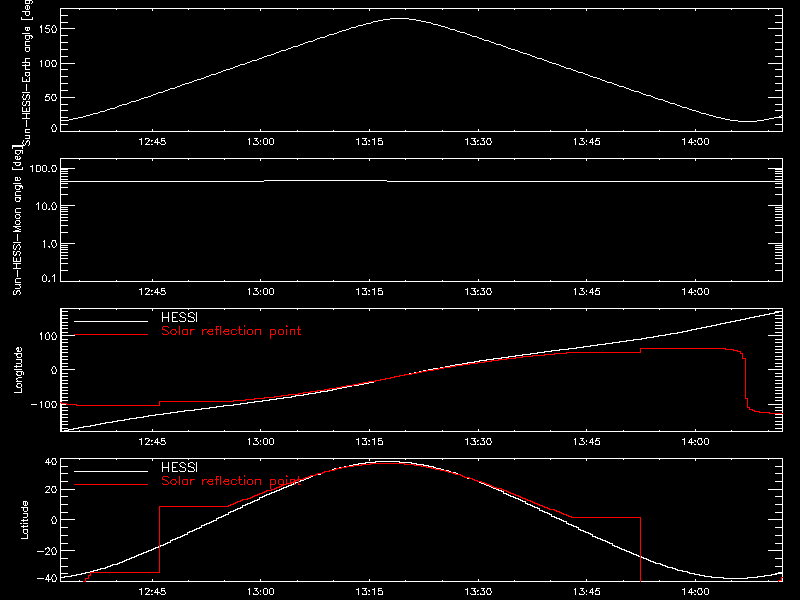Click the Sun-HESSI-Moon angle axis label
800x600 pixels.
pos(17,220)
